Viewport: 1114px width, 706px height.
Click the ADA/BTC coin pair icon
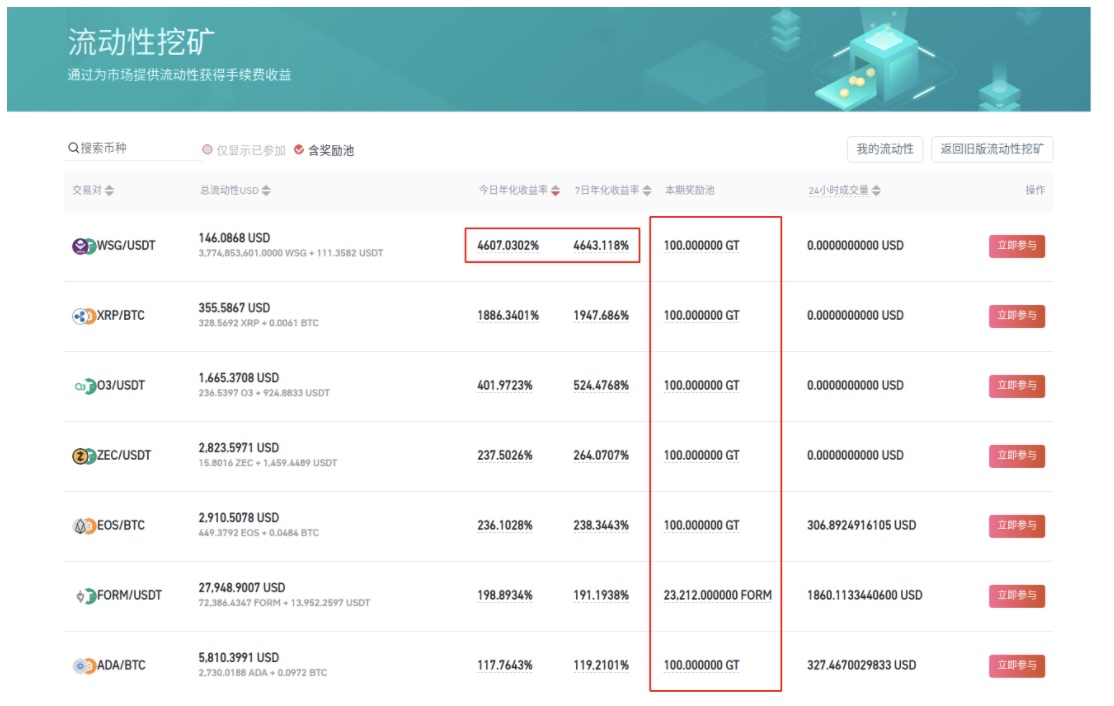pyautogui.click(x=84, y=666)
